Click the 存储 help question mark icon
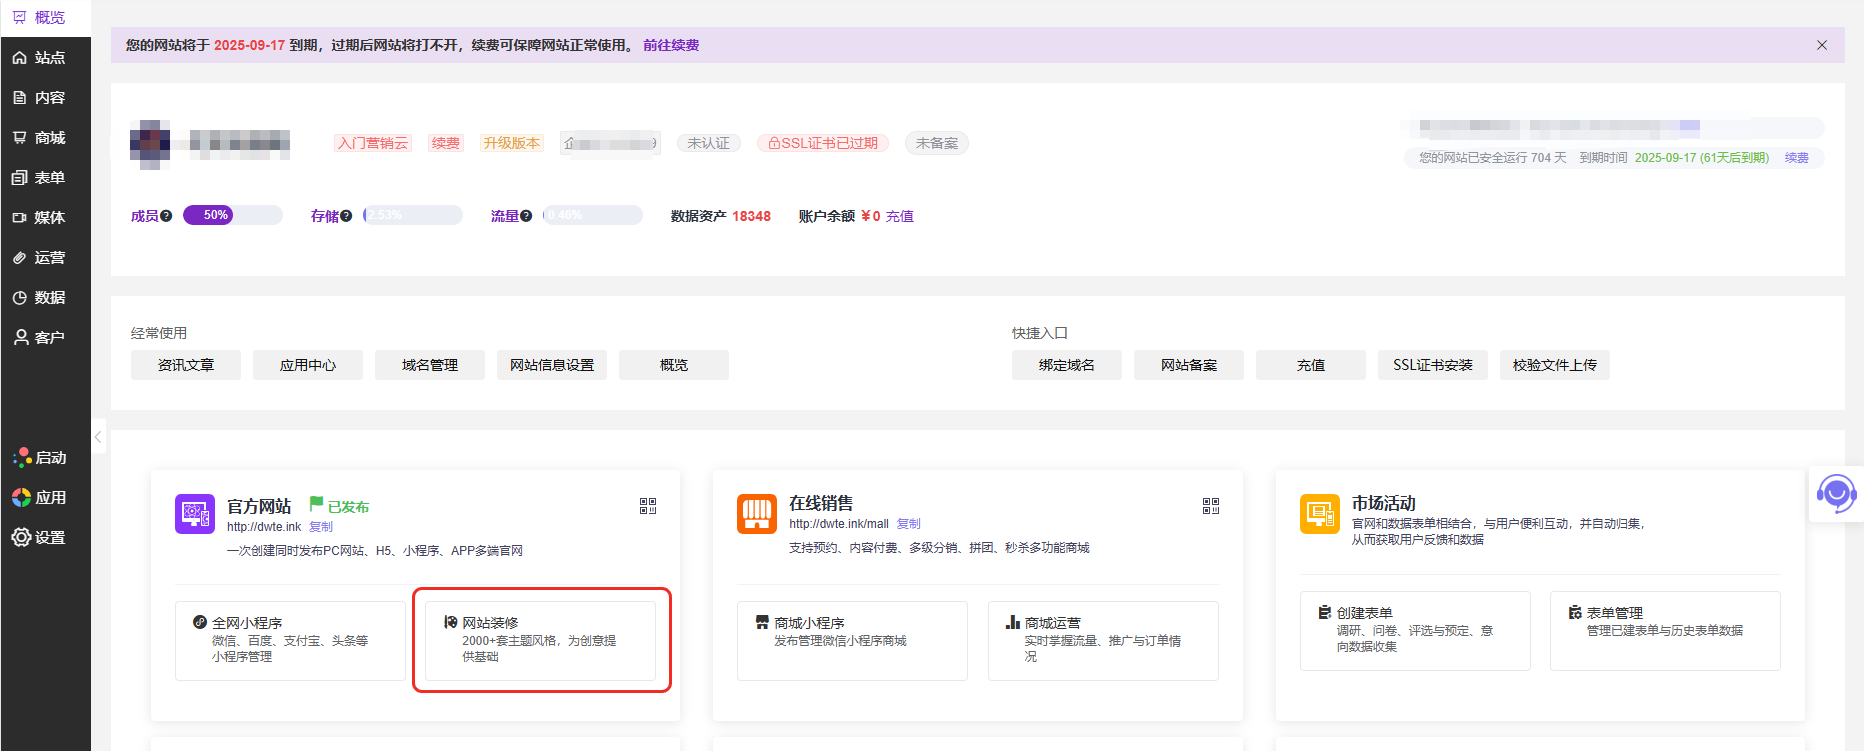 coord(346,216)
